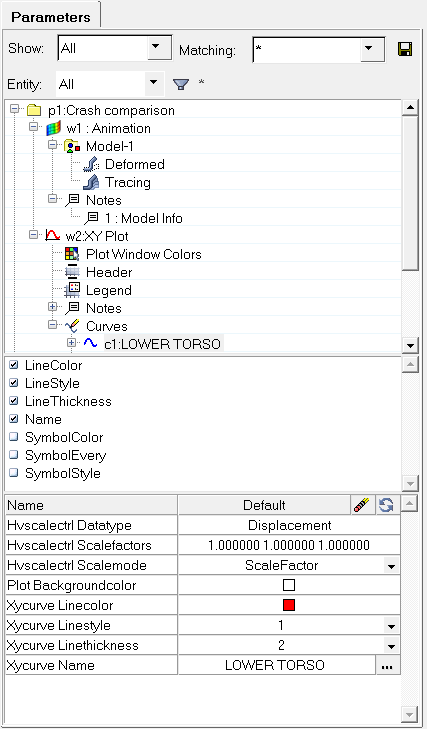Select the Parameters tab
Viewport: 427px width, 729px height.
click(51, 17)
